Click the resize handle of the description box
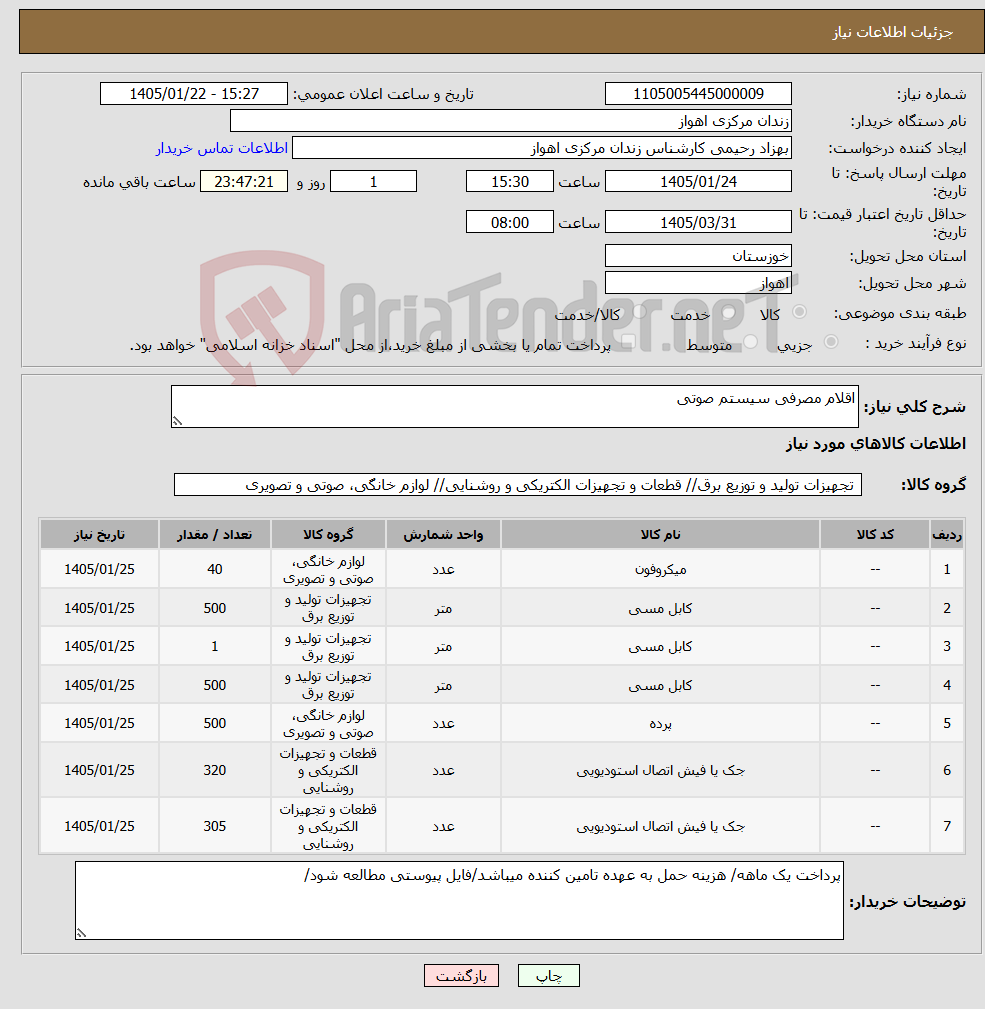Screen dimensions: 985x1009 177,421
